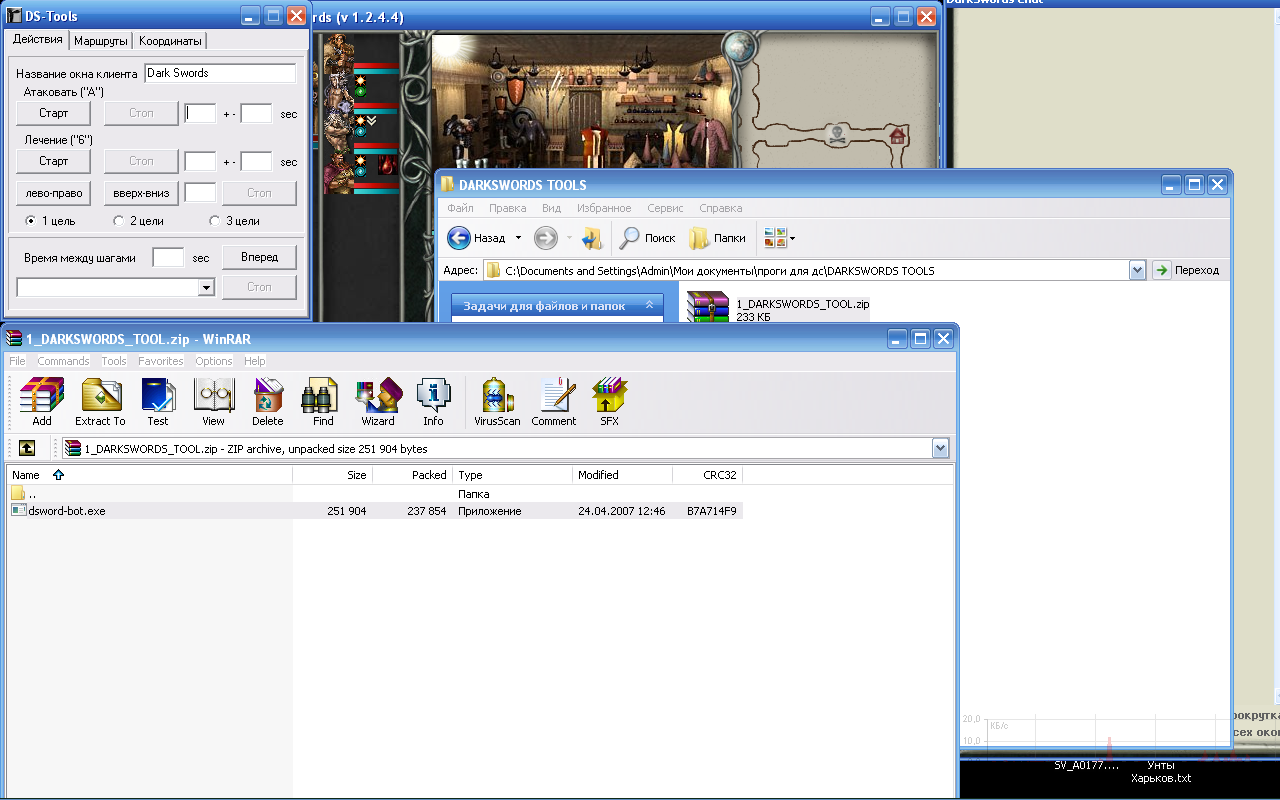
Task: Click the вверх-вниз button
Action: coord(141,192)
